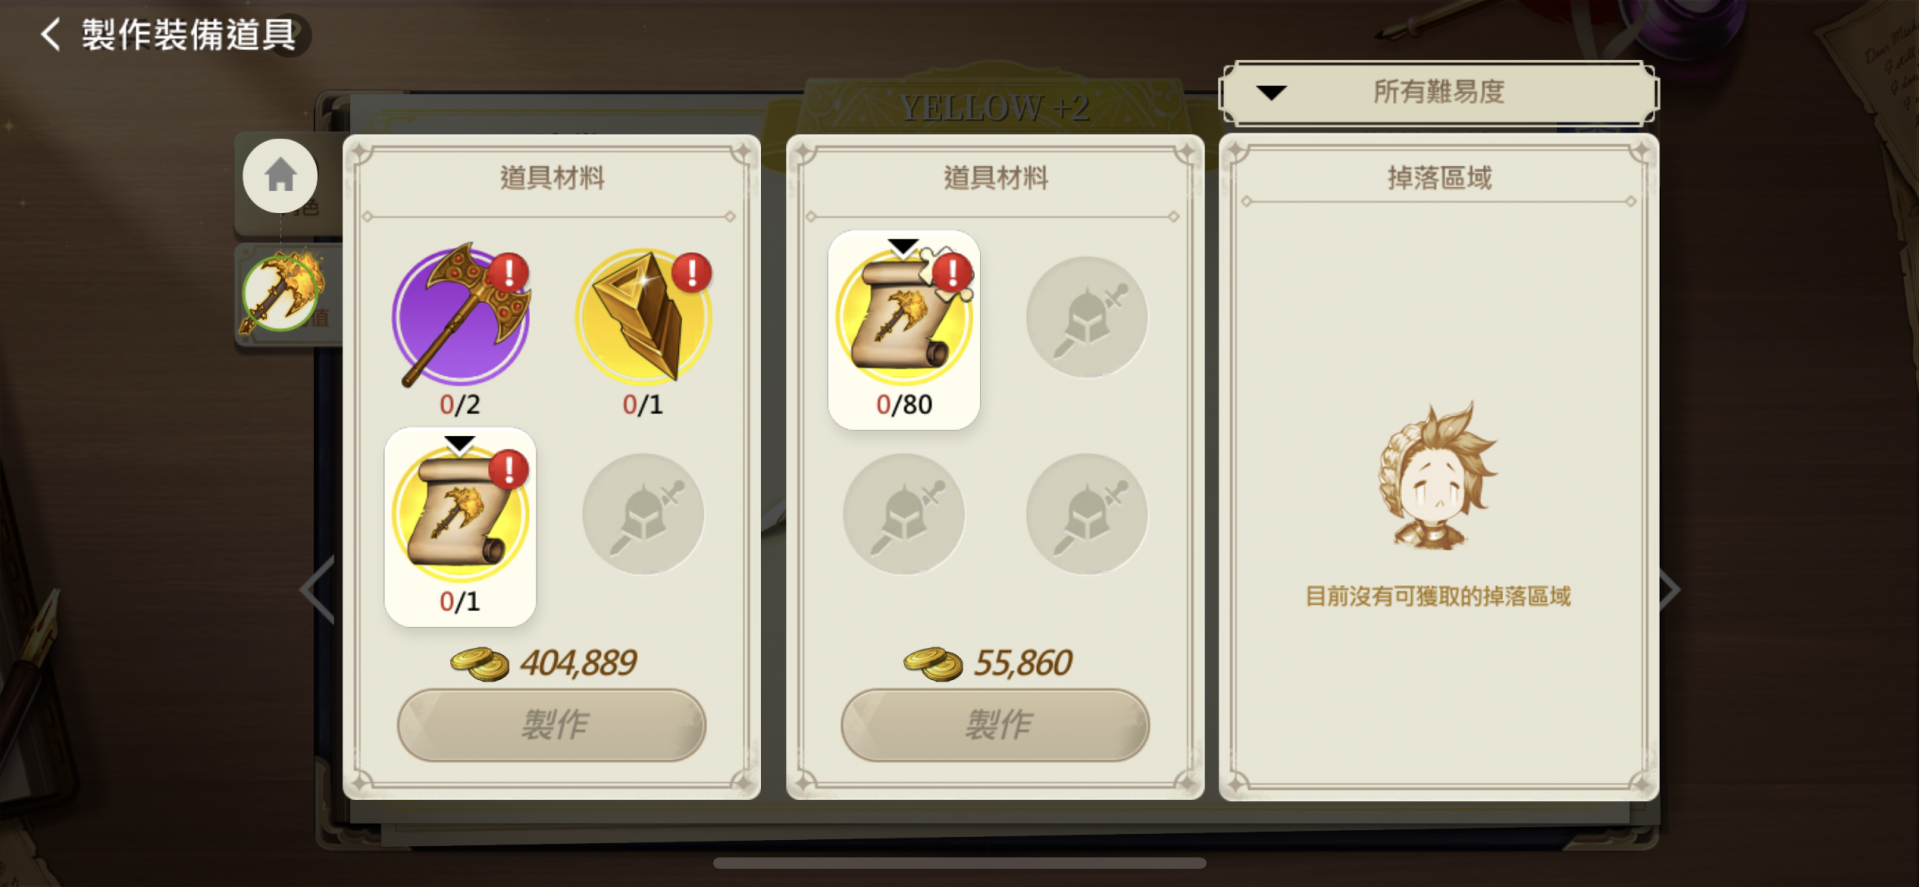This screenshot has height=887, width=1919.
Task: Go to next page with right chevron
Action: (1669, 590)
